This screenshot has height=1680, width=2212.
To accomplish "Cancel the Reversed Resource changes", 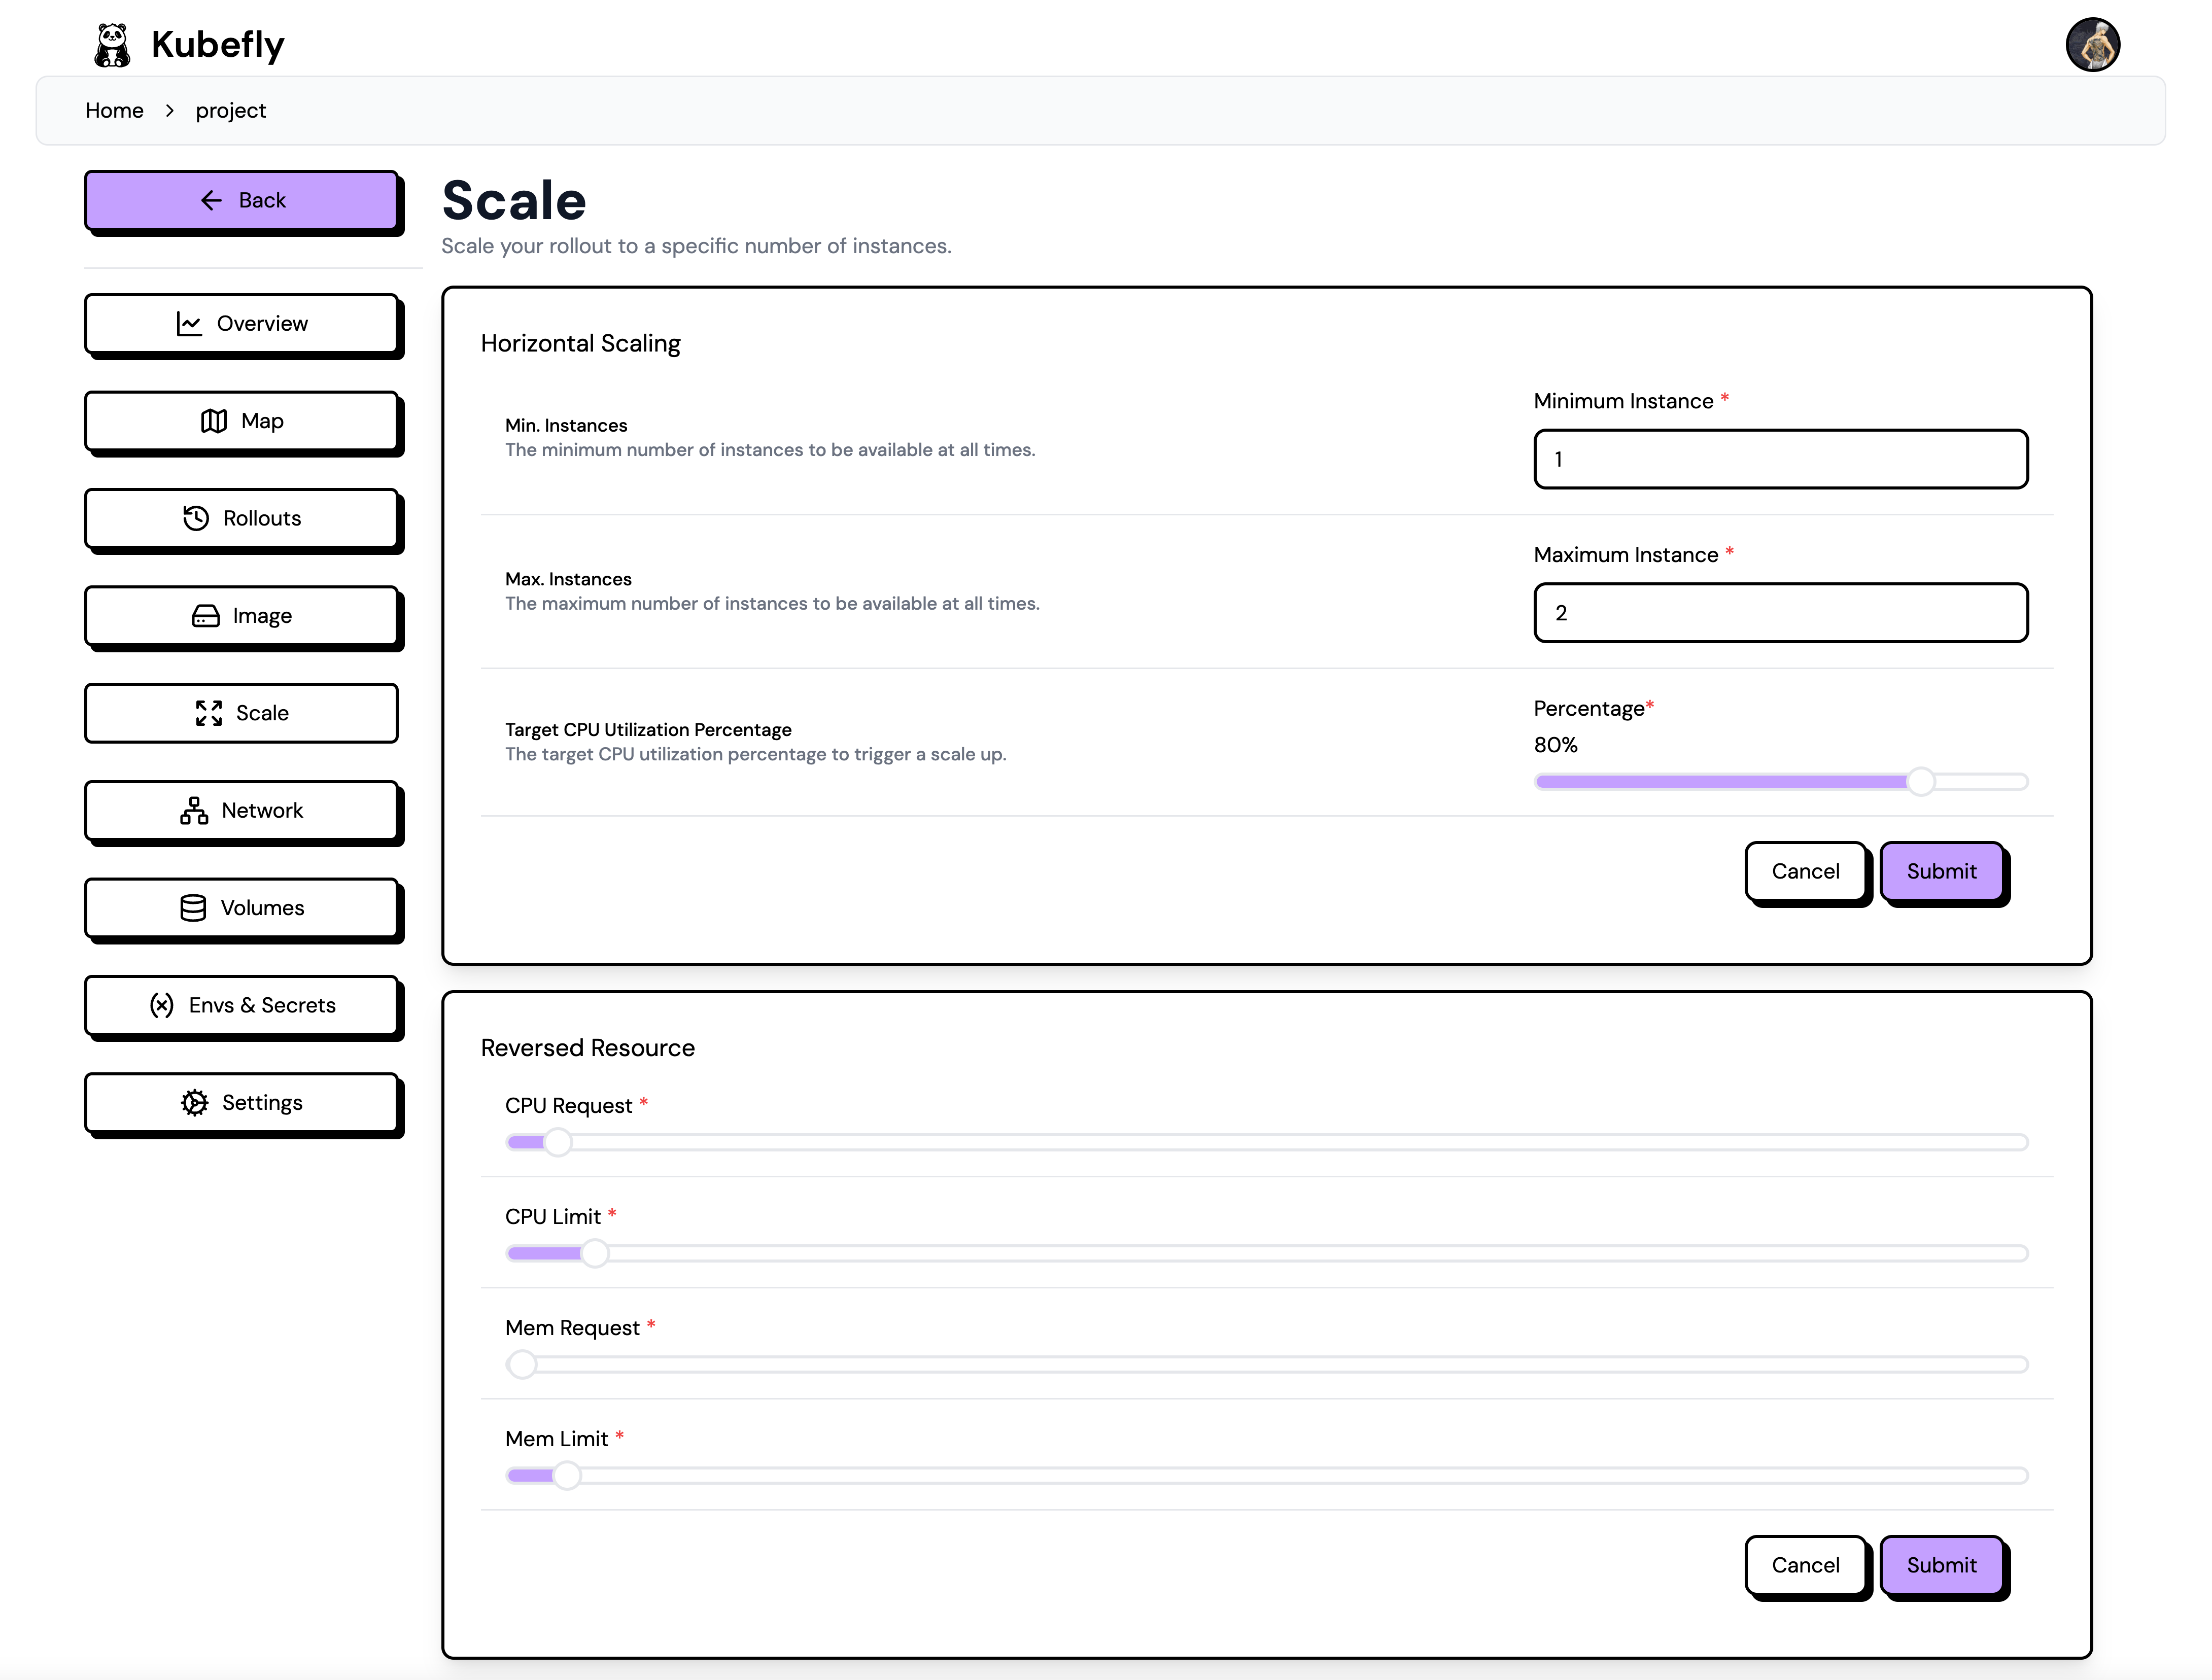I will pos(1805,1565).
